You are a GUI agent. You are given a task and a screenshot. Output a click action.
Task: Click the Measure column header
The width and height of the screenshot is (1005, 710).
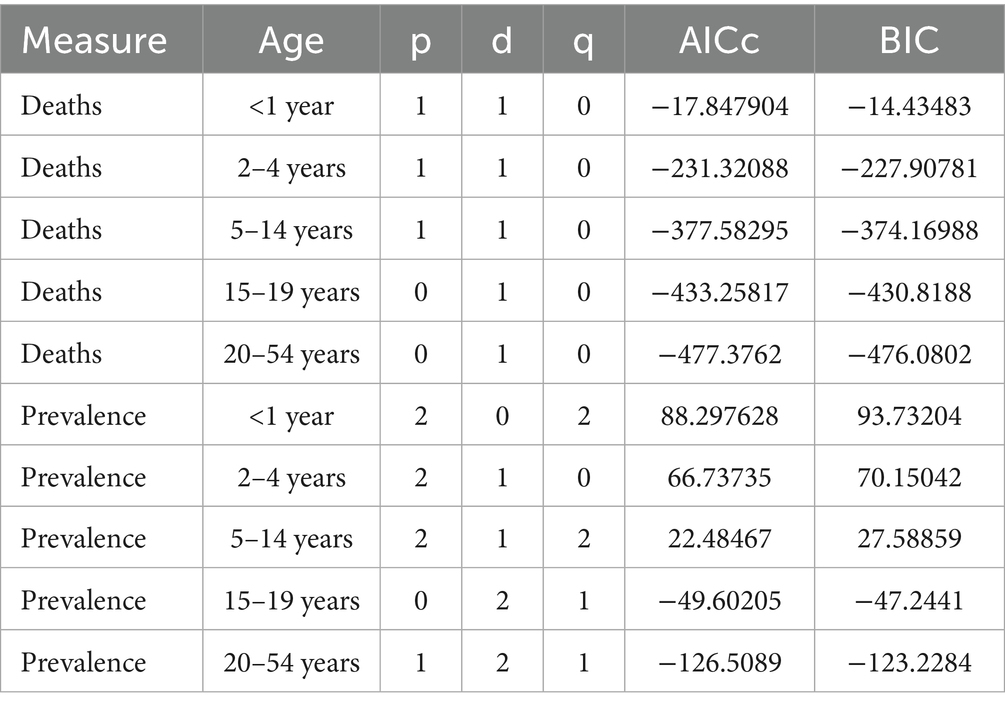pos(95,42)
